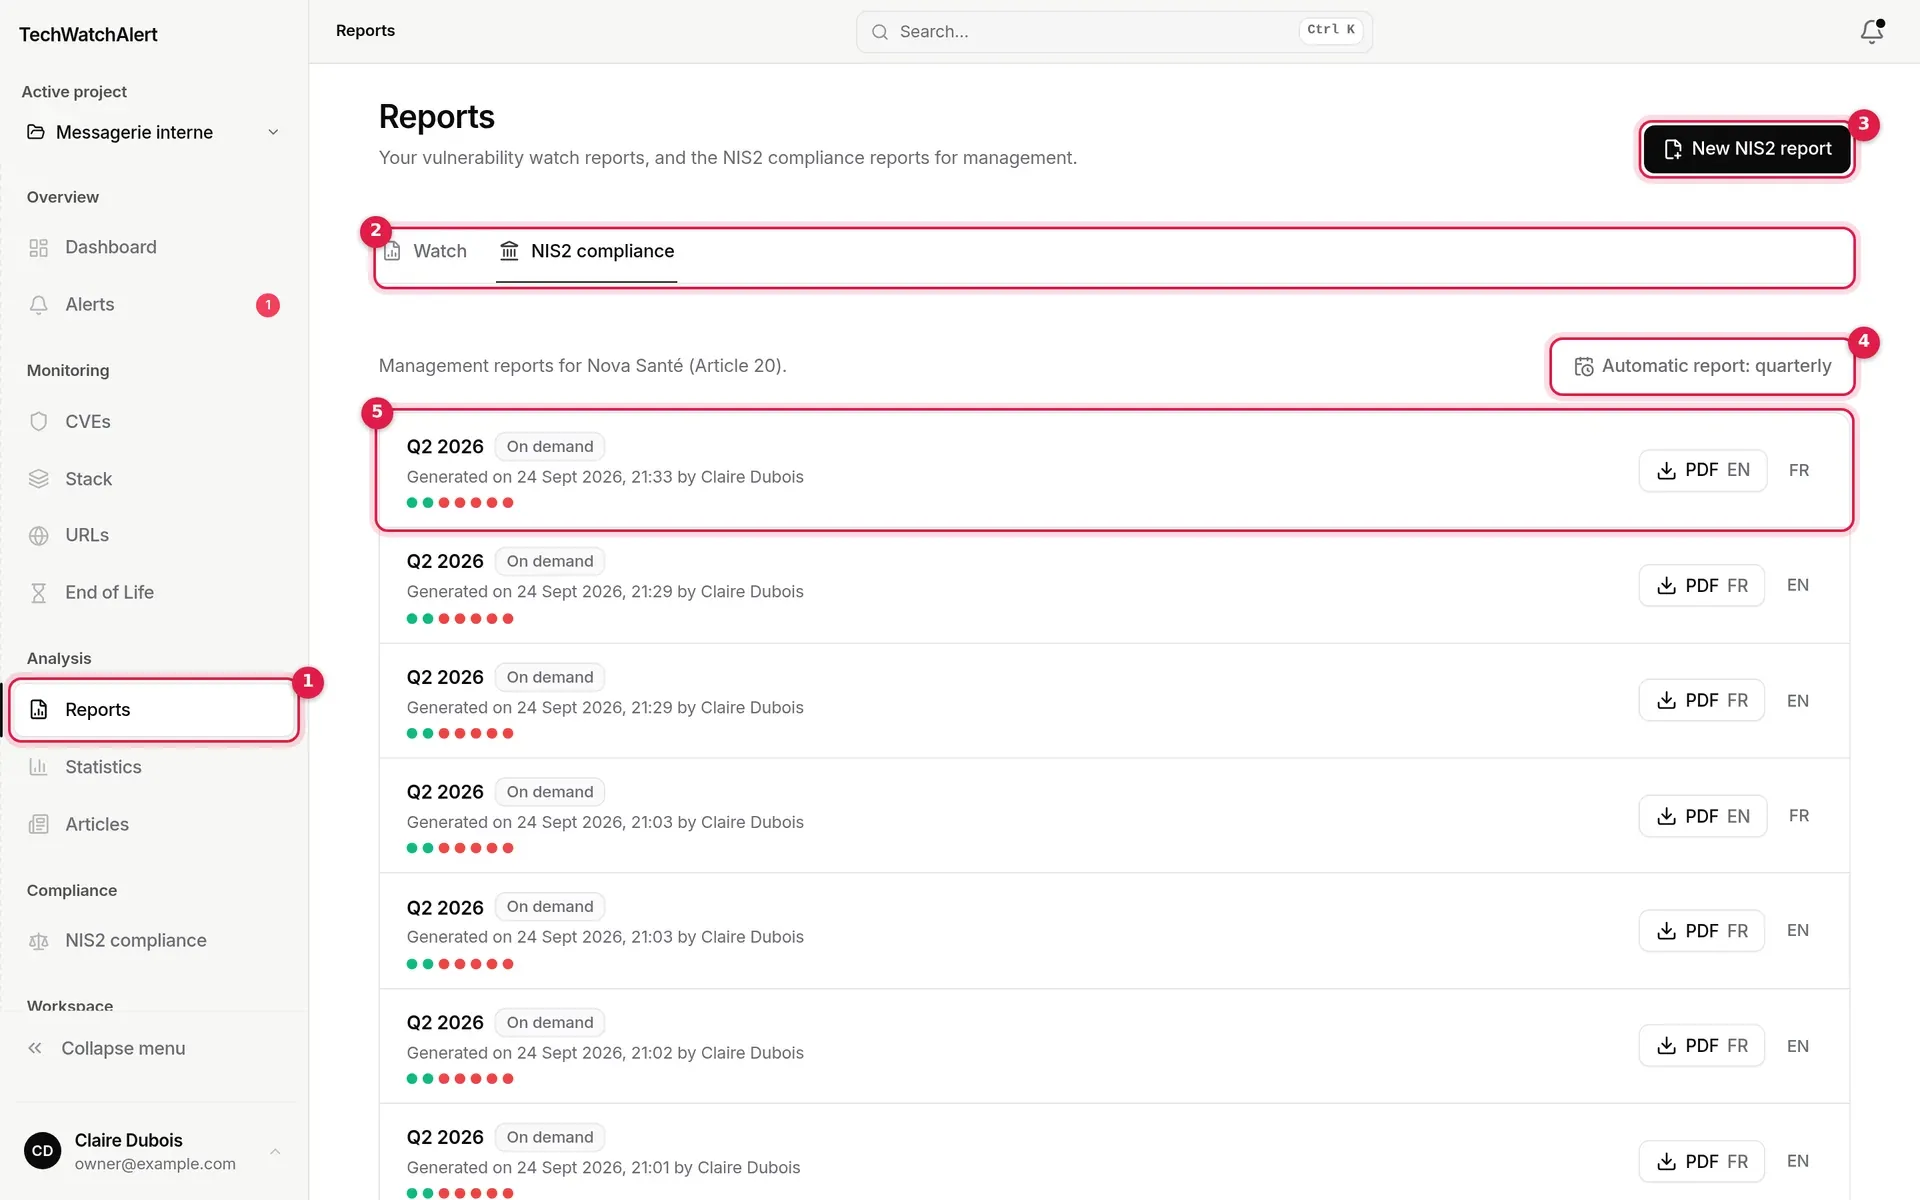Switch to the Watch tab
The image size is (1920, 1200).
427,251
